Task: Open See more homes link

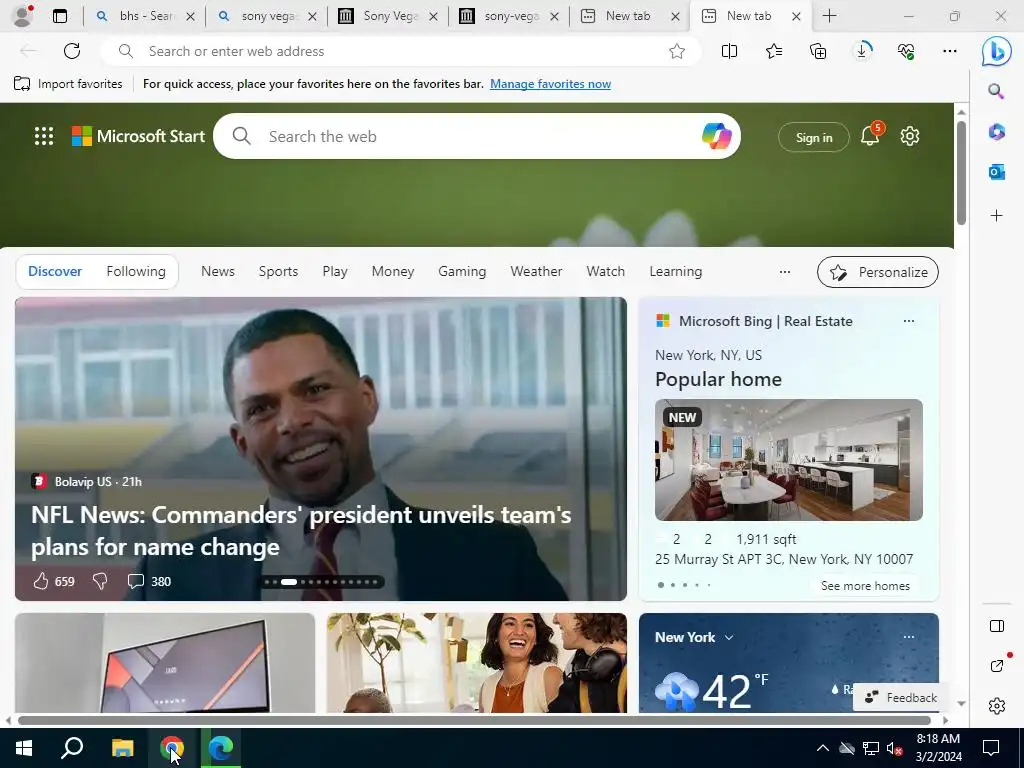Action: pos(865,586)
